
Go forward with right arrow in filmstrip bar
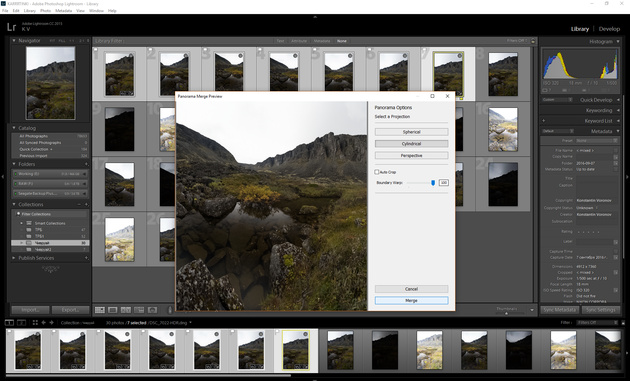tap(51, 322)
